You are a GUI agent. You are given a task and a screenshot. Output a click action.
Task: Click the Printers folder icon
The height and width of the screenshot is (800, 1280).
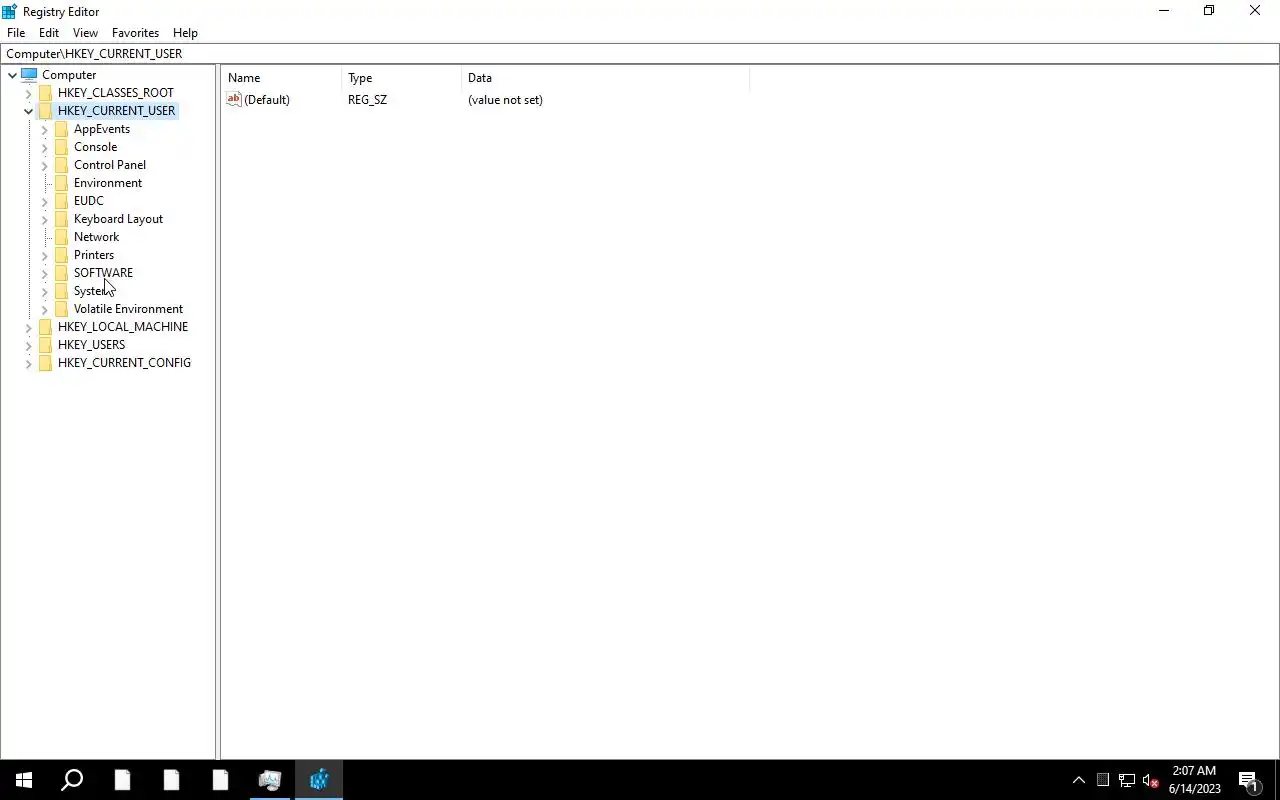click(x=61, y=255)
